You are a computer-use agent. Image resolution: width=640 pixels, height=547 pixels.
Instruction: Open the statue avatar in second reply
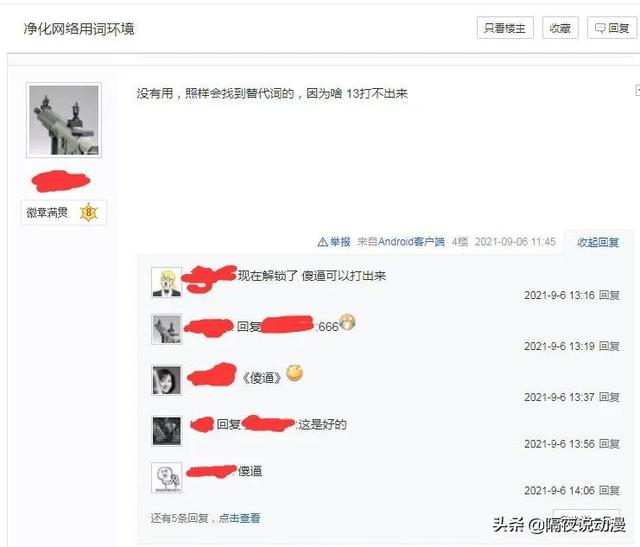[167, 329]
